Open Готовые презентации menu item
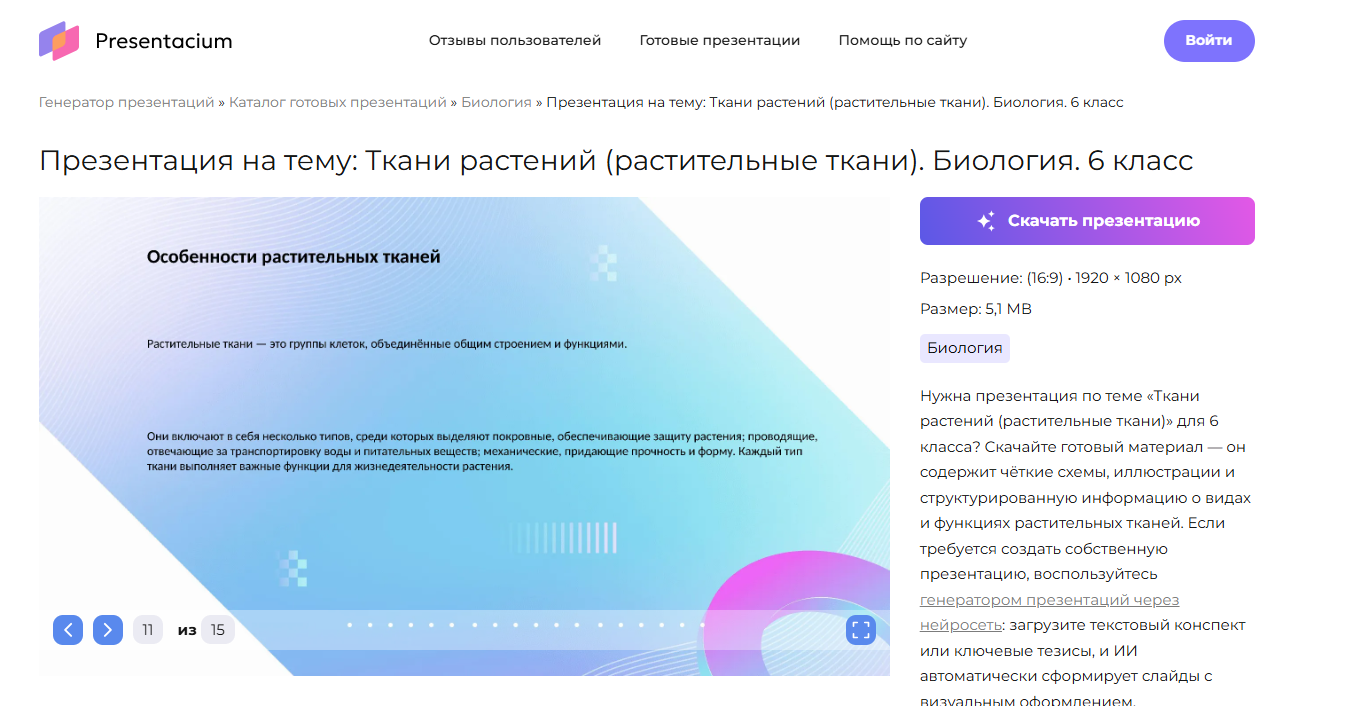 [x=720, y=41]
